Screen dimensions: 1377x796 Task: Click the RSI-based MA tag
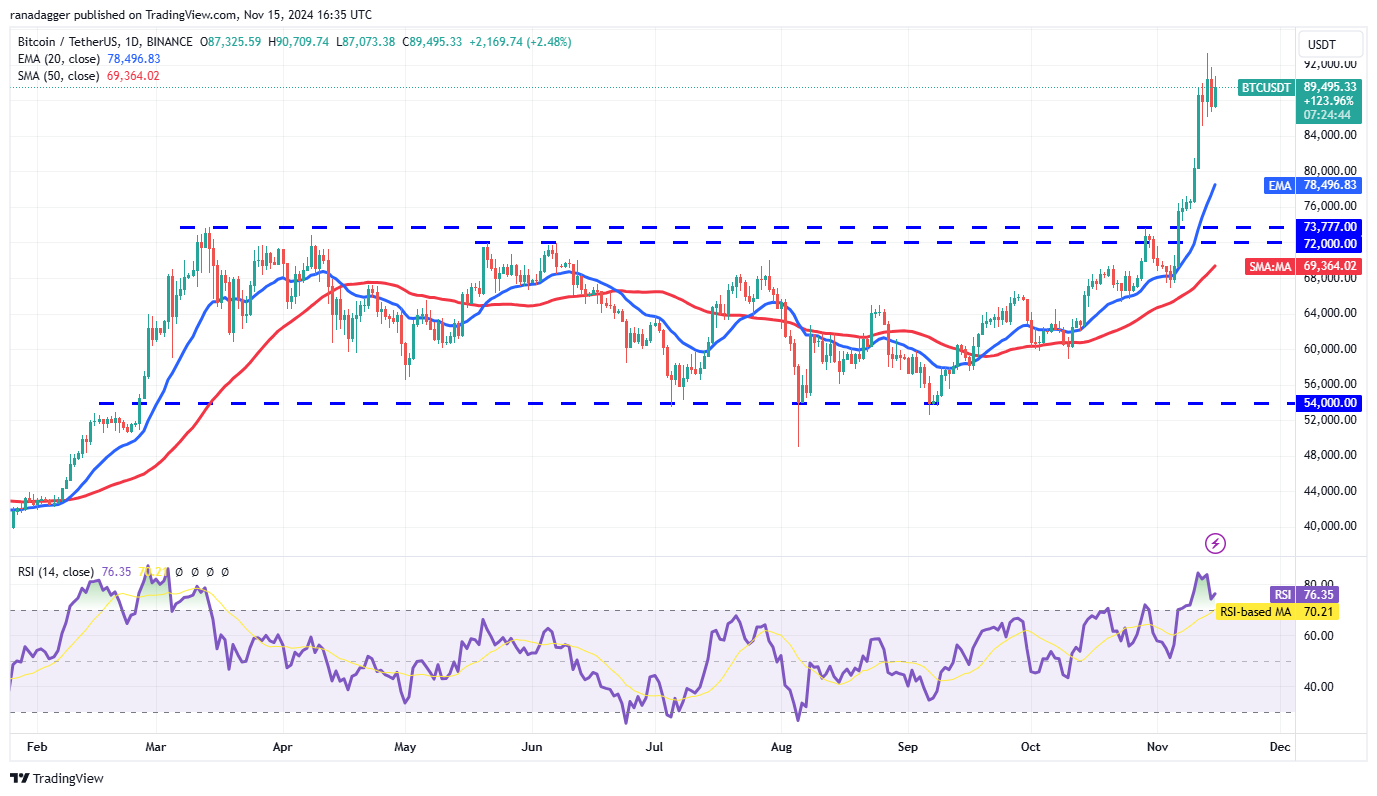[x=1255, y=611]
